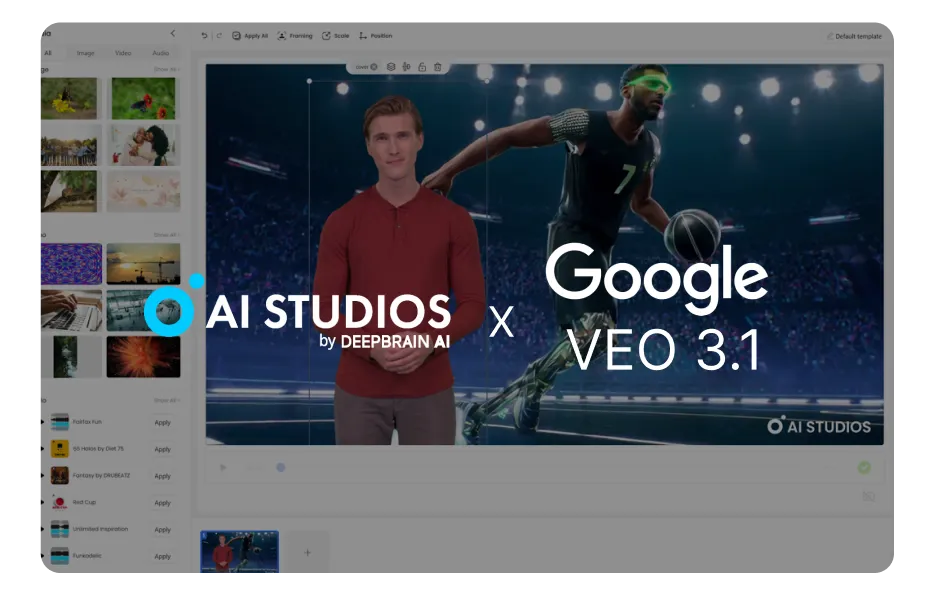This screenshot has height=600, width=930.
Task: Select the red-shirt avatar on the canvas
Action: click(397, 270)
